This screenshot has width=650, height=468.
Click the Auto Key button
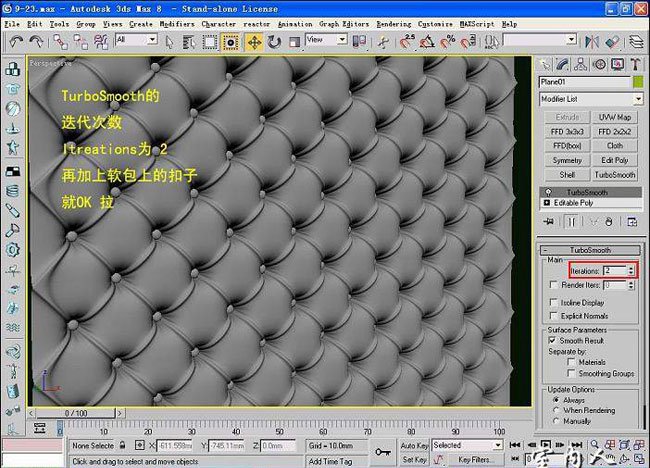pyautogui.click(x=414, y=446)
